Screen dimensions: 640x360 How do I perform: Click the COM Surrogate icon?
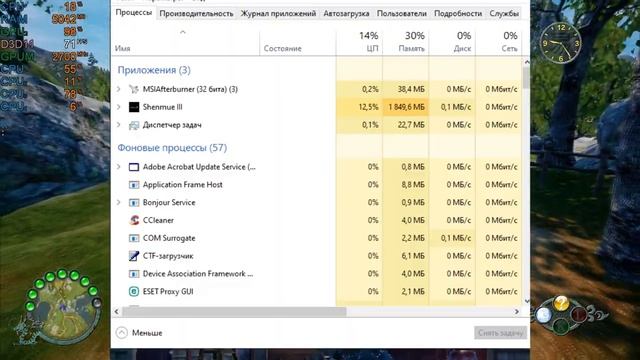tap(134, 238)
